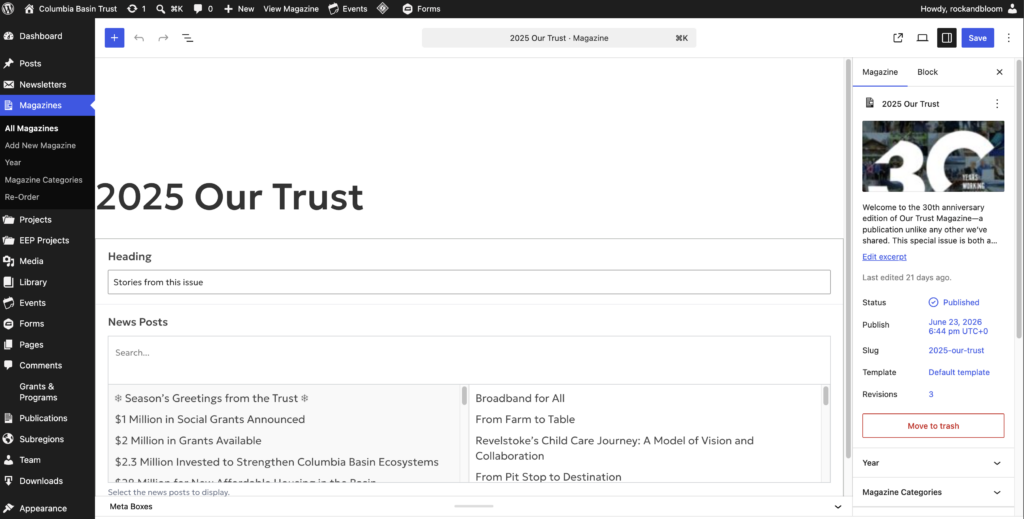
Task: Click the blue Save button
Action: point(978,38)
